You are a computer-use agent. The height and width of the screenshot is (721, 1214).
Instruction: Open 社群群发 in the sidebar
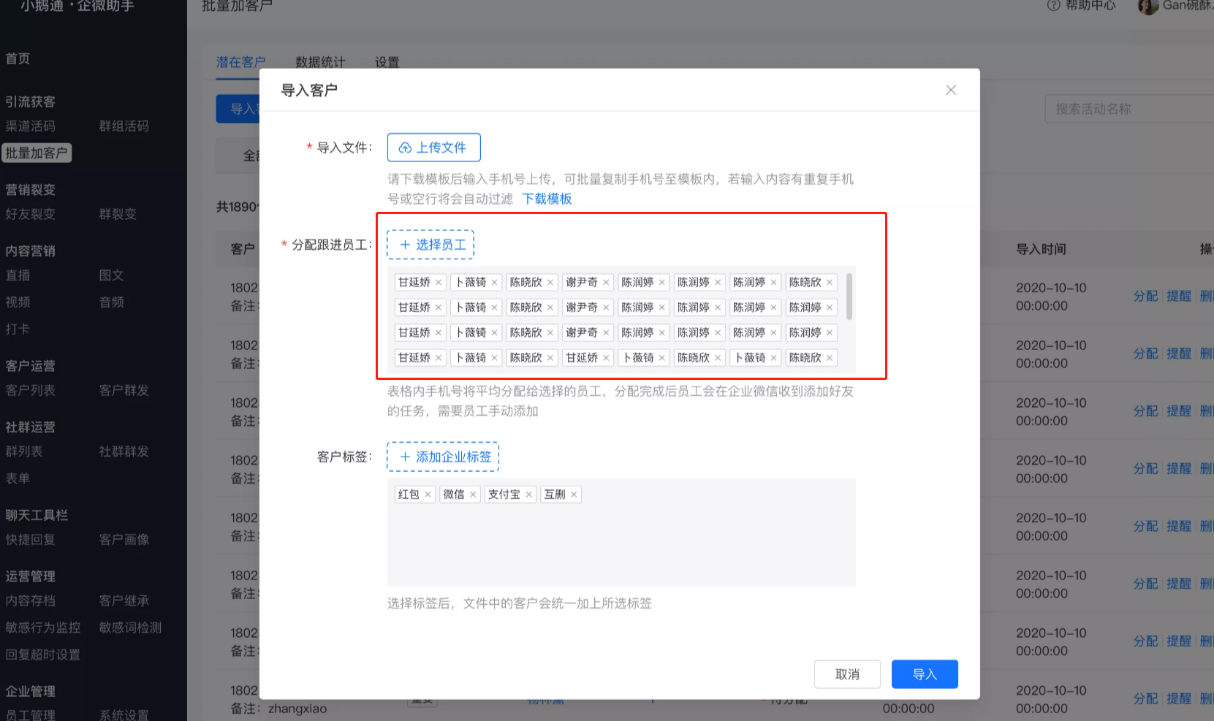[x=124, y=451]
